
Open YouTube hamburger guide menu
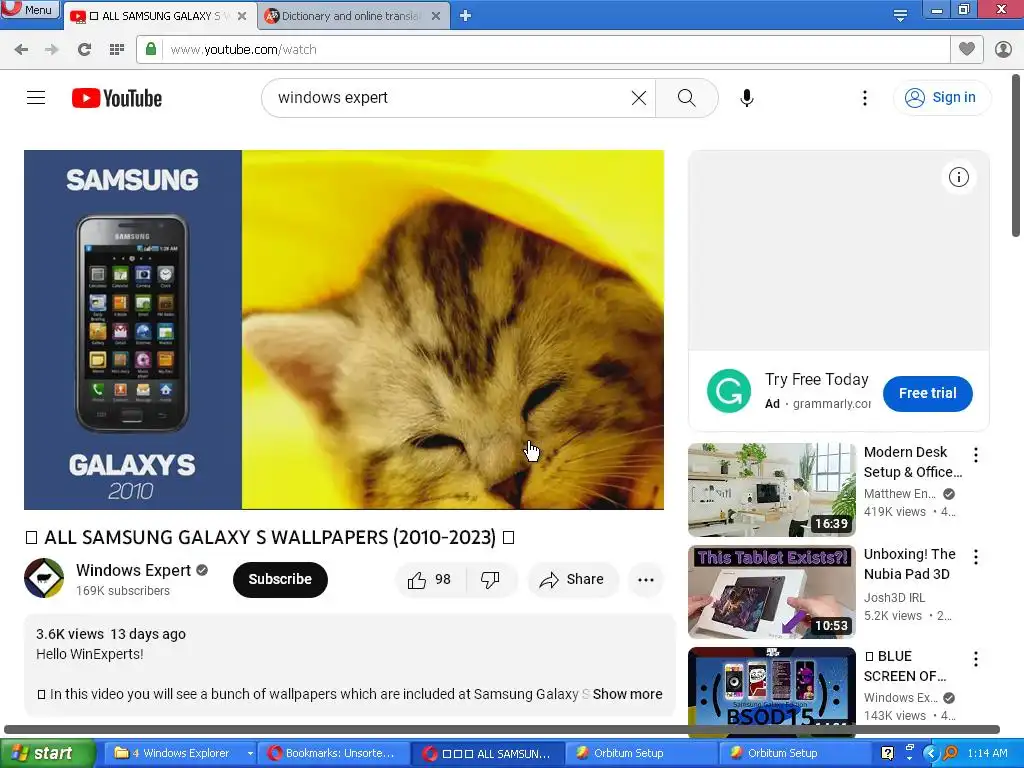coord(36,98)
